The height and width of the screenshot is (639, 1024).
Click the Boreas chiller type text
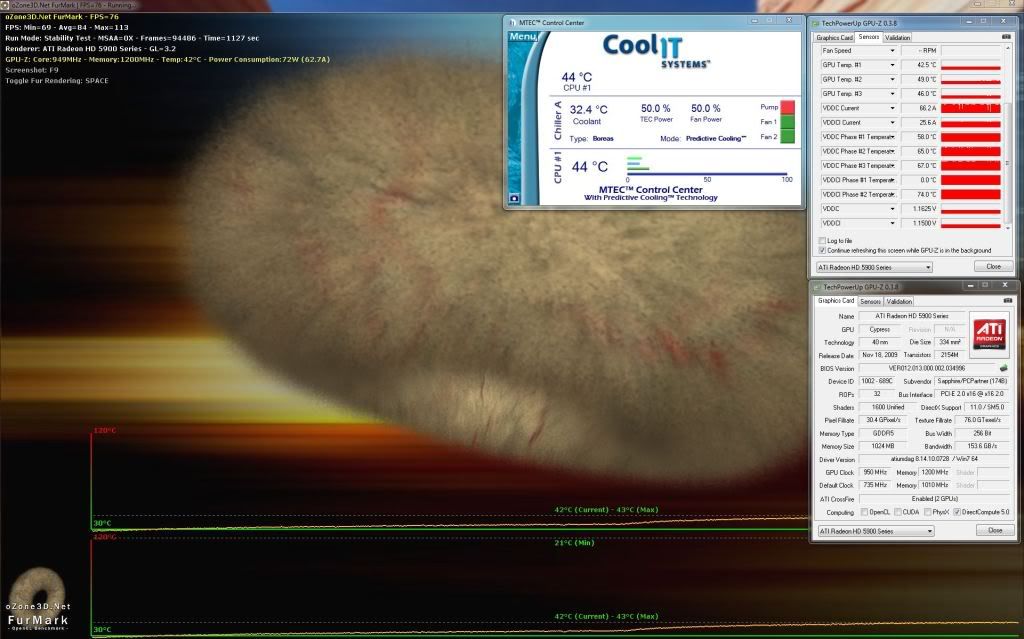pyautogui.click(x=603, y=139)
